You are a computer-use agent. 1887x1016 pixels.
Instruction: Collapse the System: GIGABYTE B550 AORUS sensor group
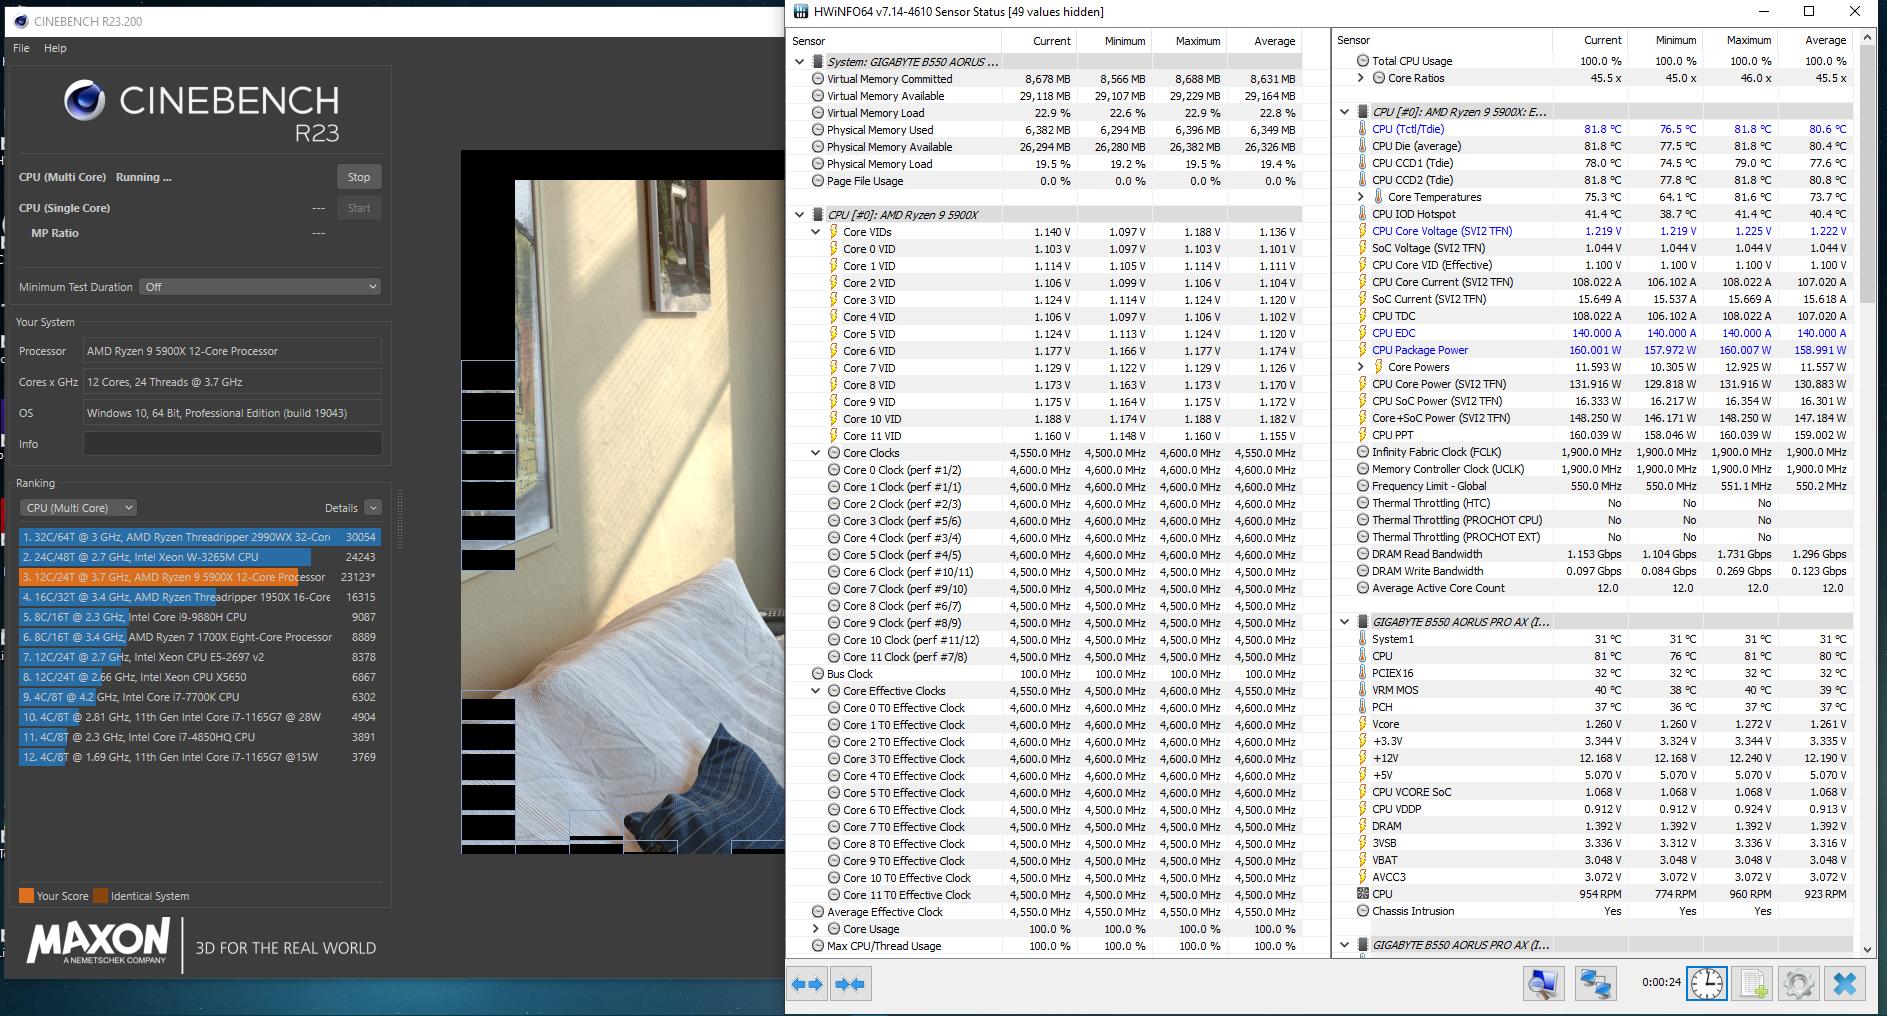799,62
